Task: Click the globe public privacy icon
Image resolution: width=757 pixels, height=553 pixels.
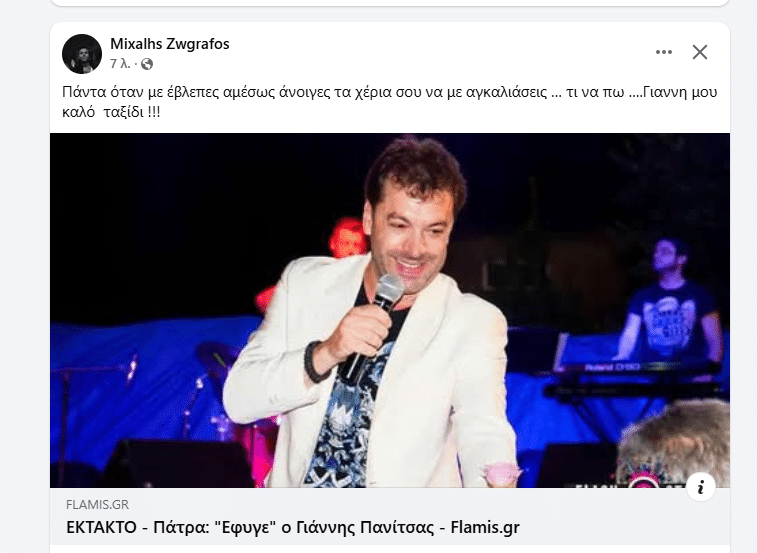Action: coord(147,64)
